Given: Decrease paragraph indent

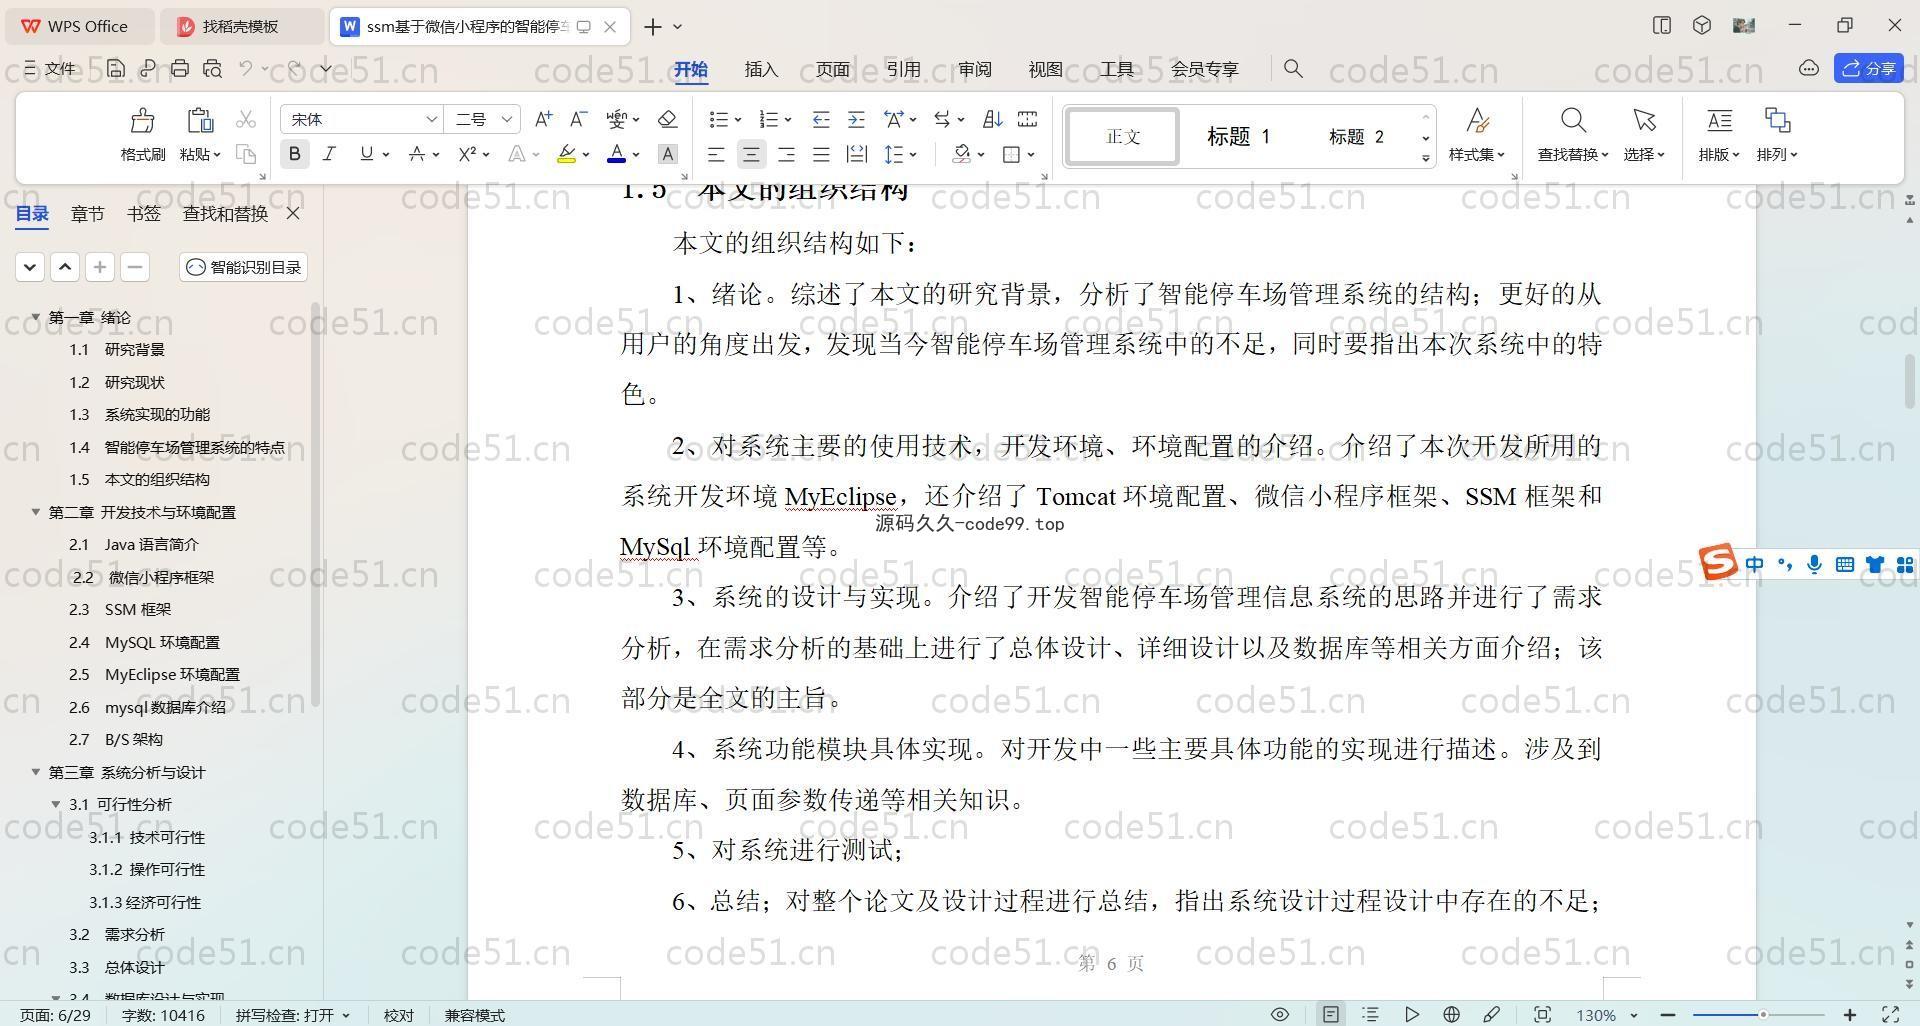Looking at the screenshot, I should click(821, 119).
